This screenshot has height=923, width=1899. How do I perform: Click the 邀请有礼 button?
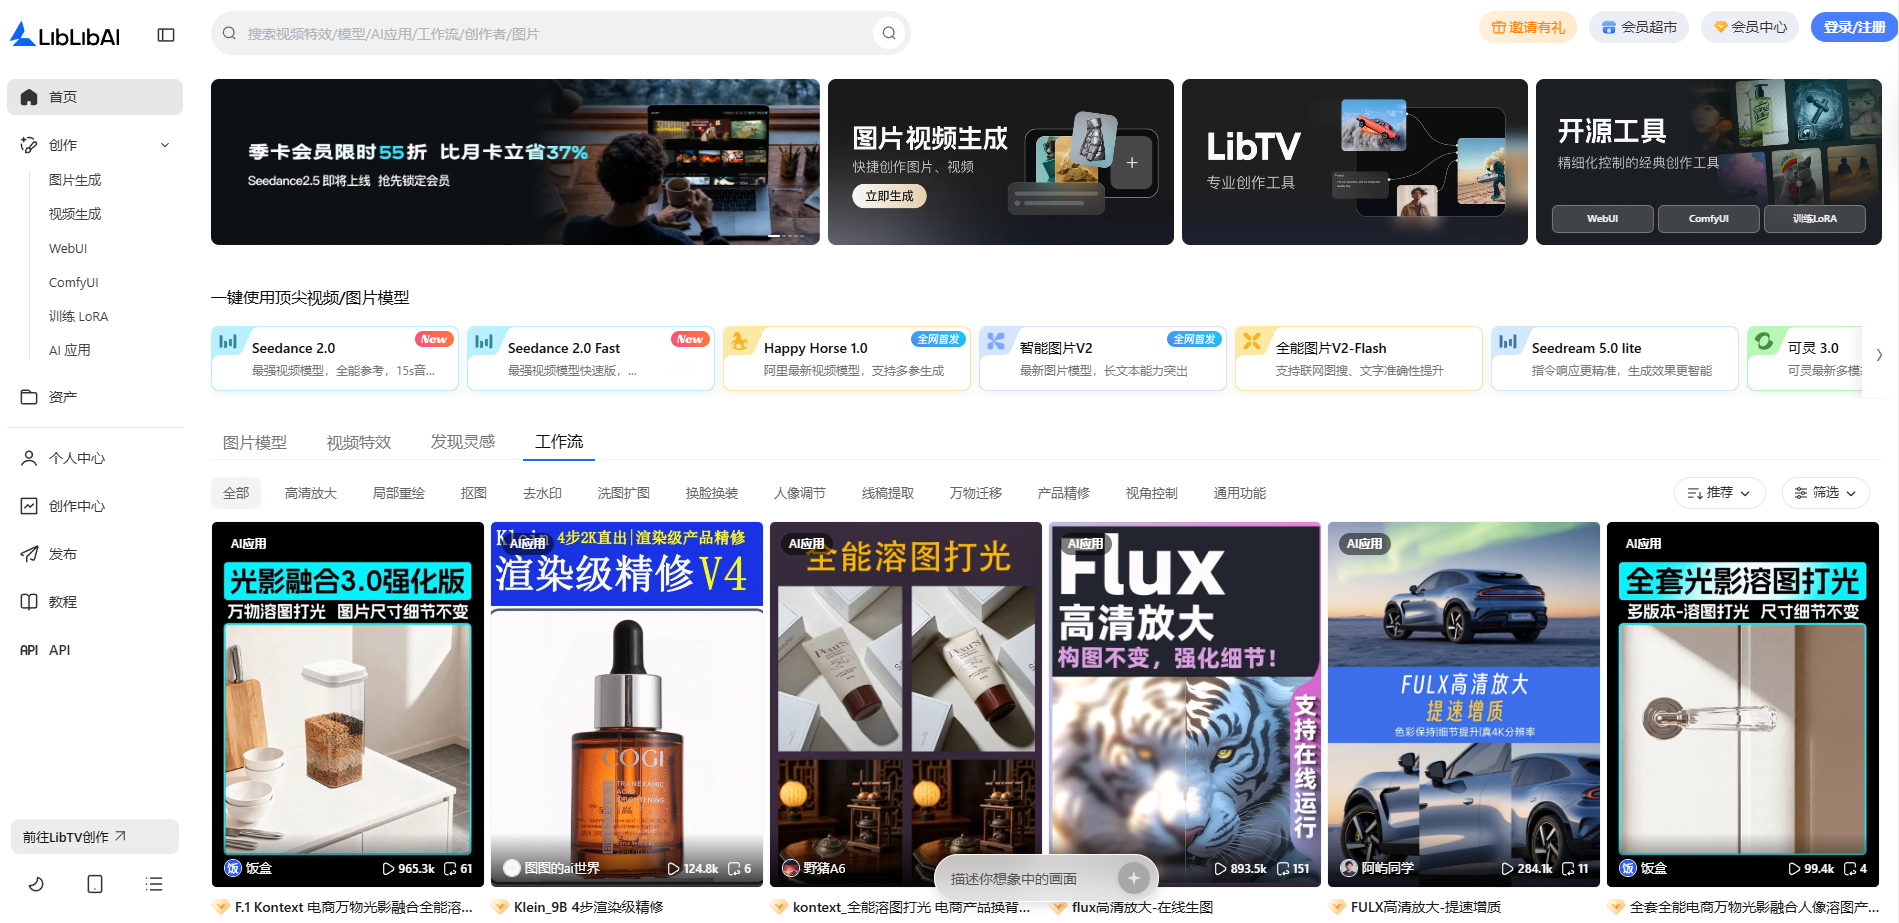tap(1528, 27)
